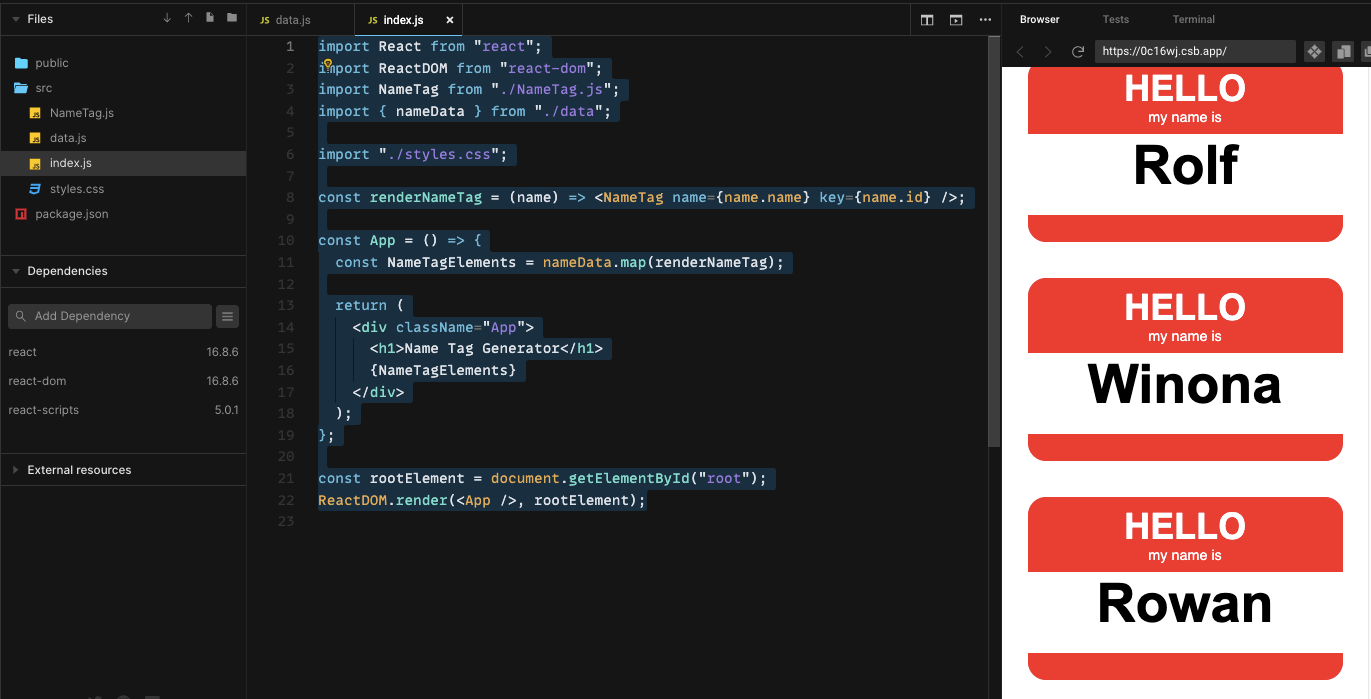The image size is (1371, 699).
Task: Click the CSS file icon beside styles.css
Action: 35,188
